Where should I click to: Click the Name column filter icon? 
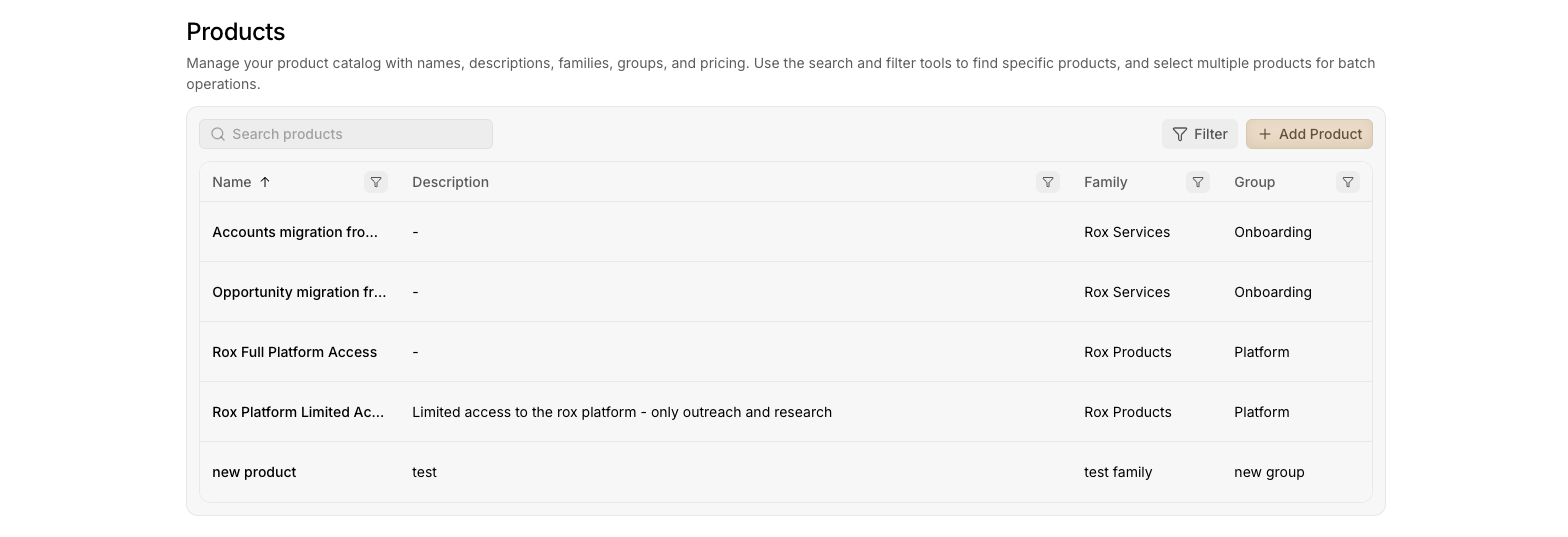[376, 182]
